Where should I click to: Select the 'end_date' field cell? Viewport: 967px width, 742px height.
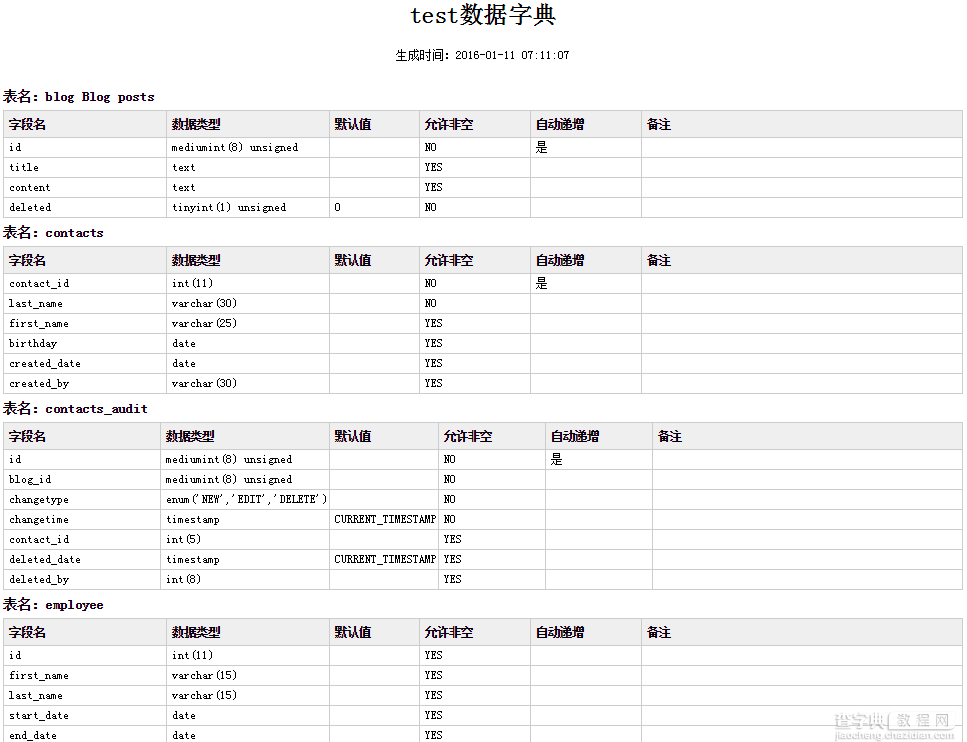click(x=85, y=735)
